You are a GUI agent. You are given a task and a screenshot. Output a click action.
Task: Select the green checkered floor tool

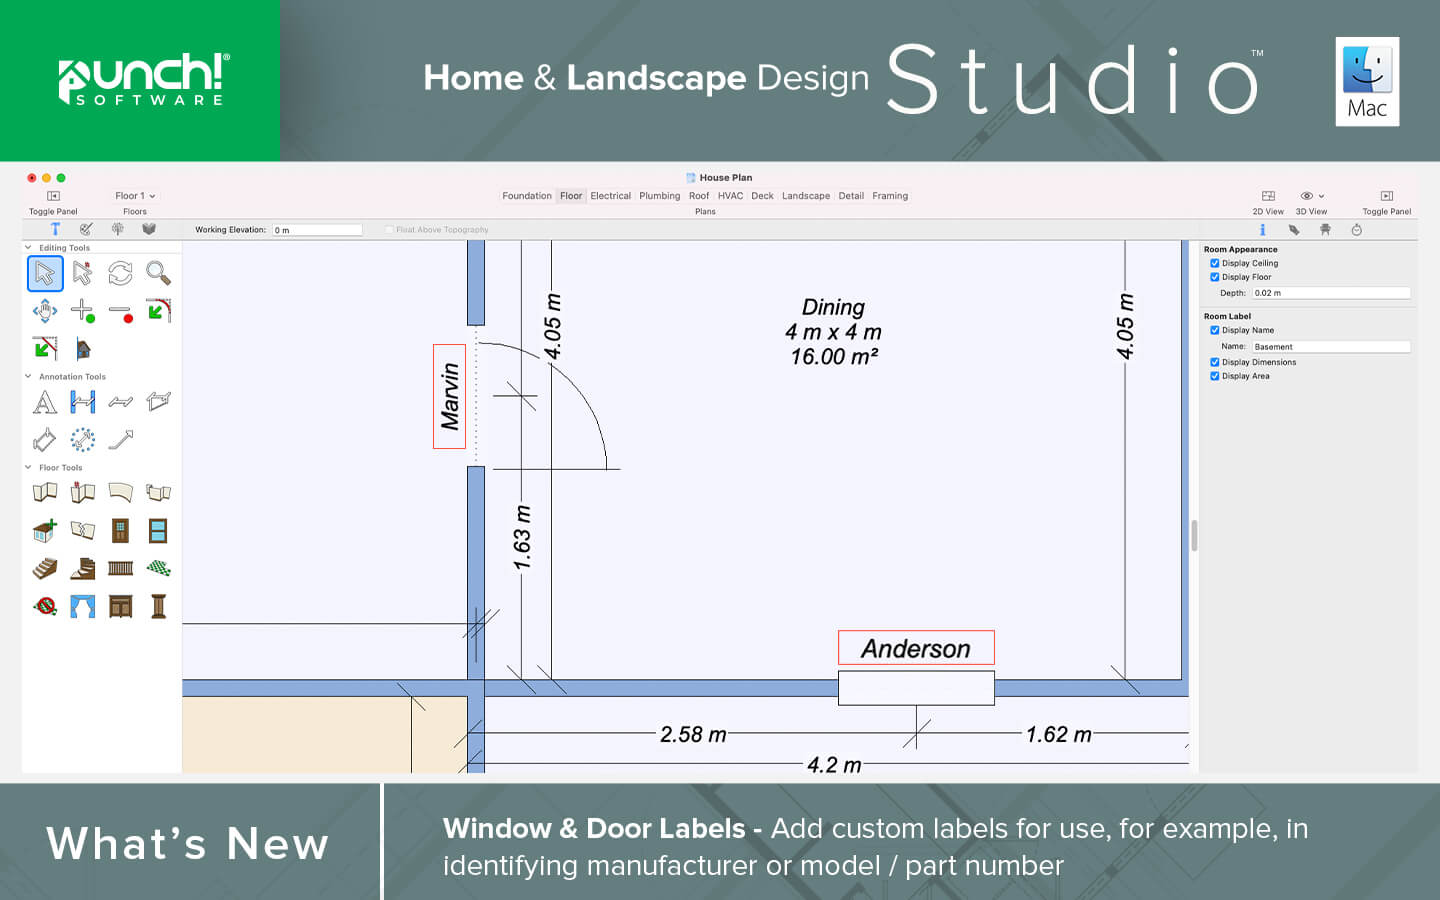(x=158, y=568)
